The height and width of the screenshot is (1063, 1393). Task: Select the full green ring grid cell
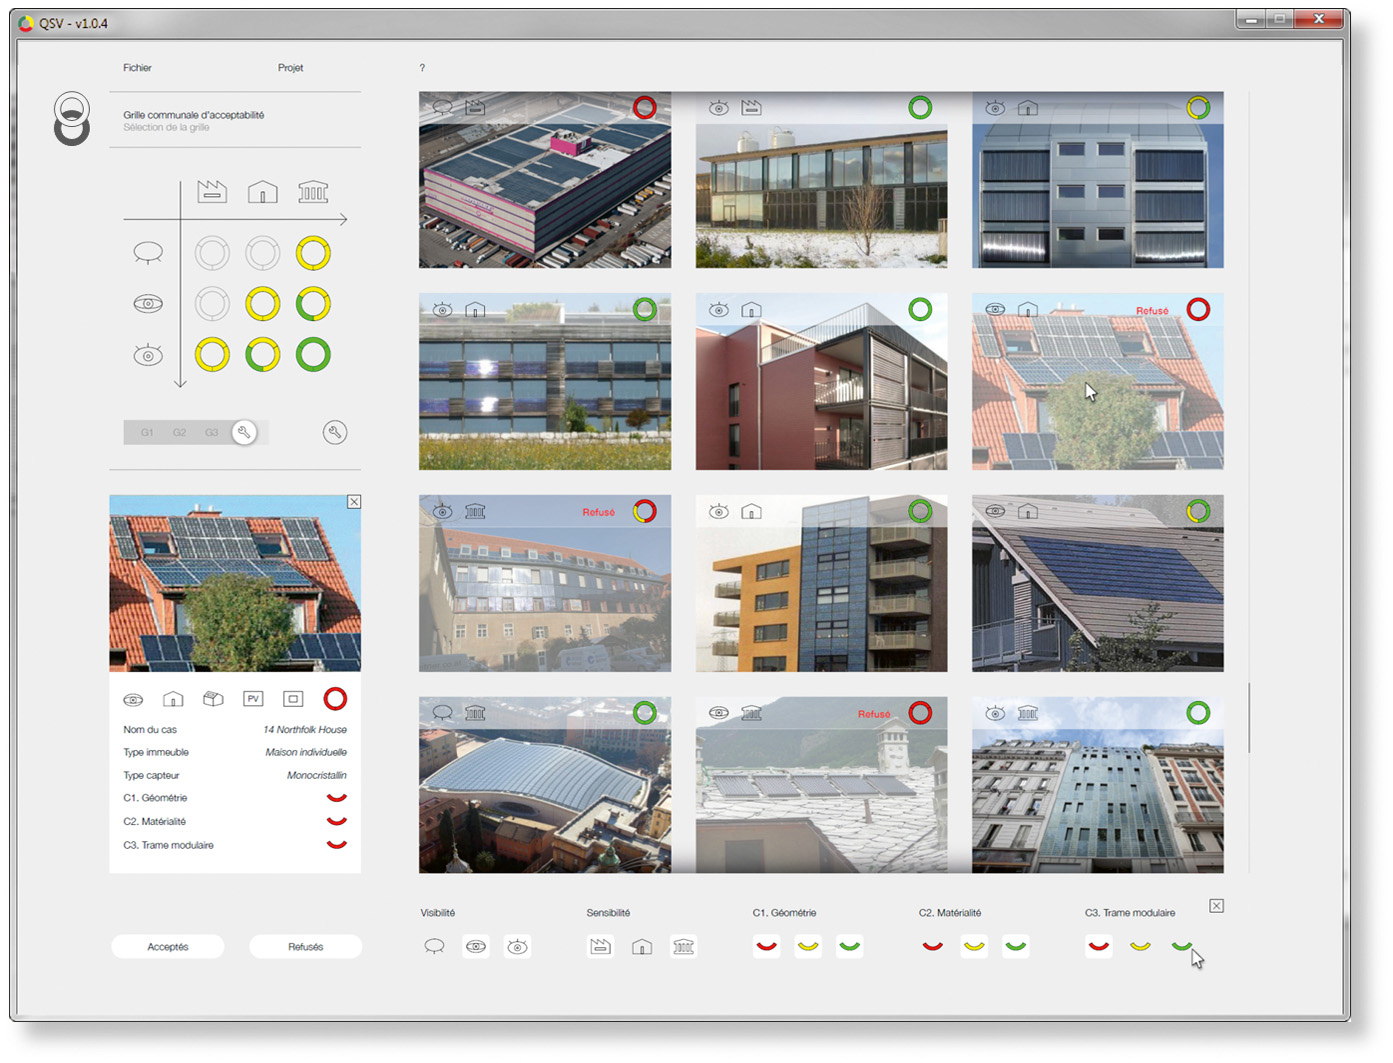click(x=313, y=354)
